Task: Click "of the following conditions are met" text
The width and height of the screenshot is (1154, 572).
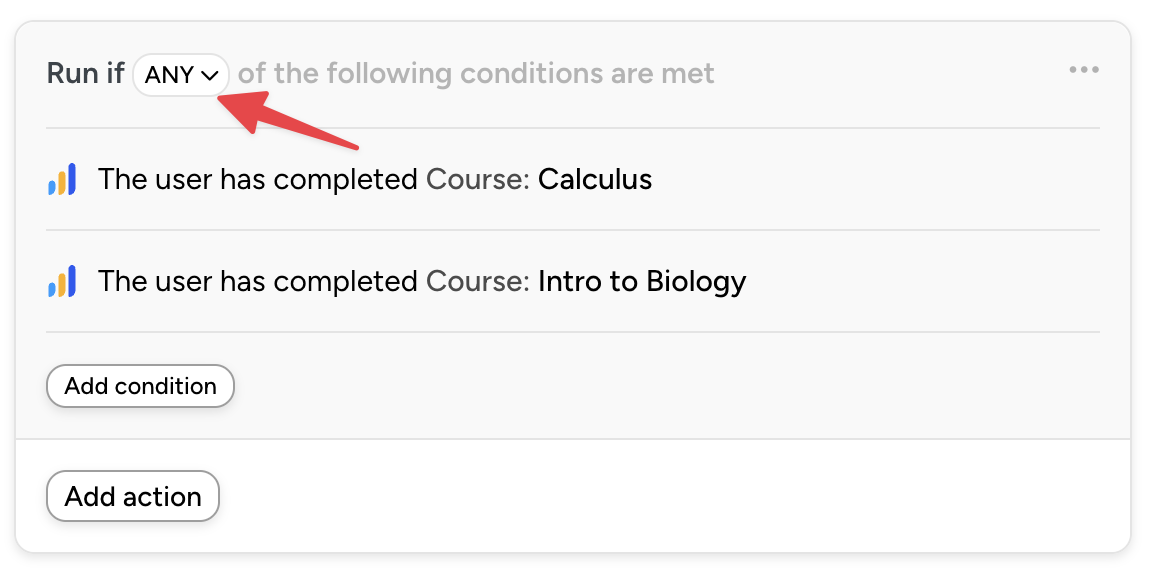Action: [x=476, y=74]
